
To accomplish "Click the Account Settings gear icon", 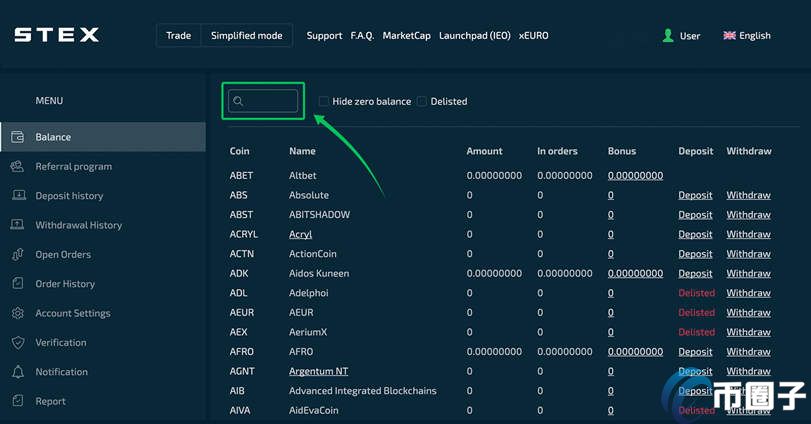I will [x=18, y=313].
